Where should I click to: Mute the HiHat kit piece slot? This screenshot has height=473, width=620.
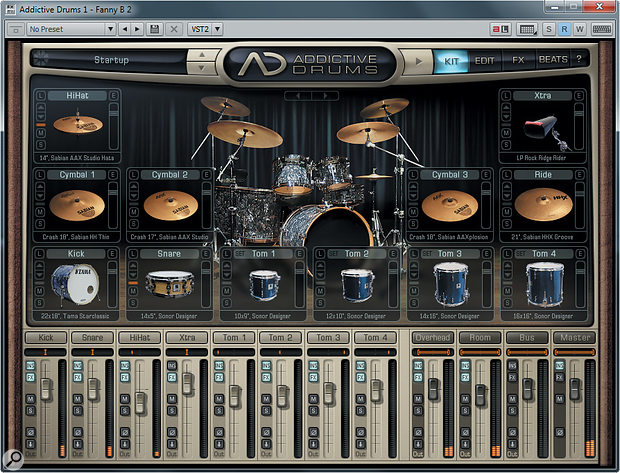tap(40, 133)
